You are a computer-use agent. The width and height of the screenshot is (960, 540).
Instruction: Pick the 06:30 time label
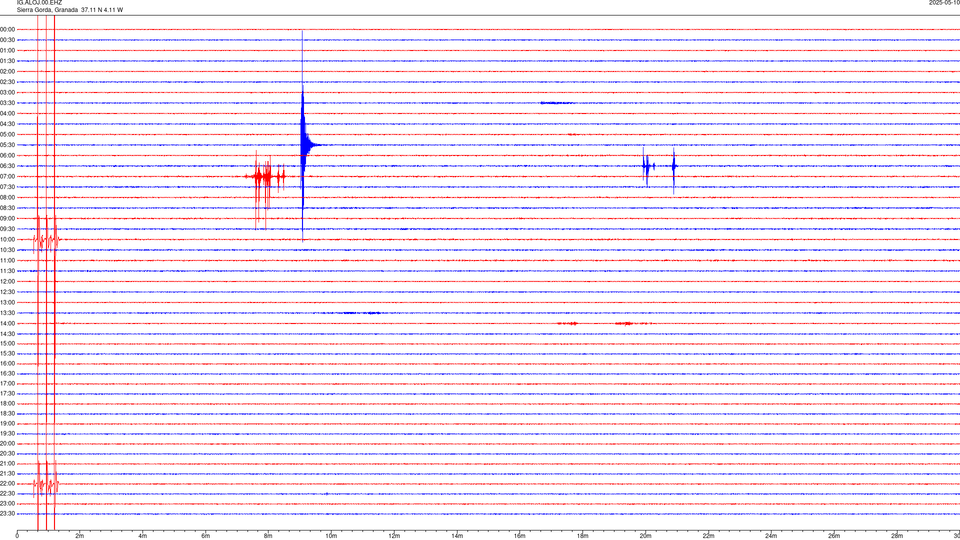tap(8, 166)
